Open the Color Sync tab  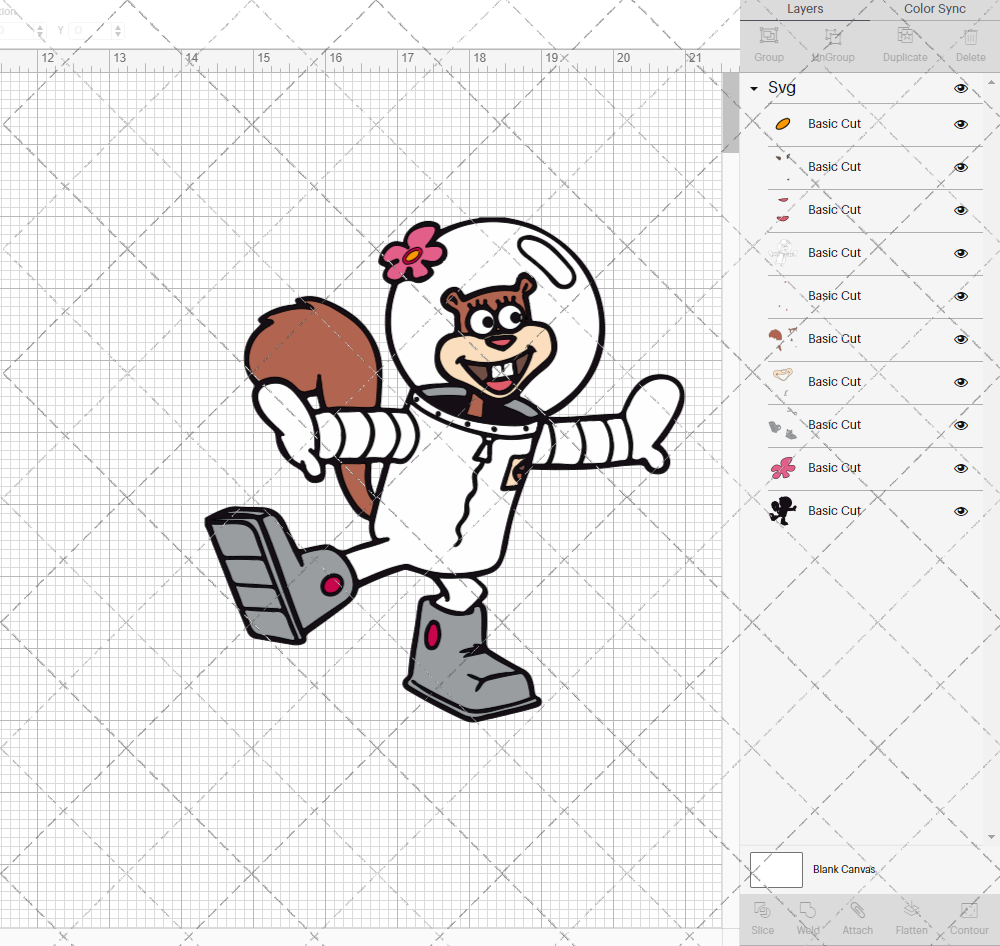(934, 9)
